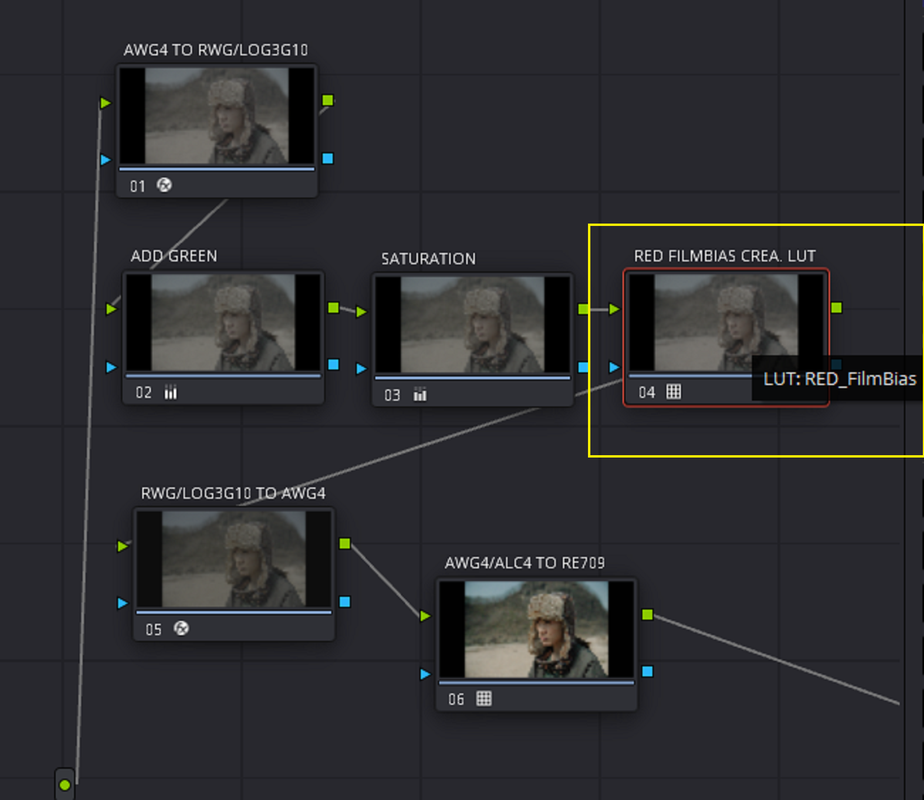
Task: Select the AWG4 TO RWG/LOG3G10 node thumbnail
Action: click(217, 115)
